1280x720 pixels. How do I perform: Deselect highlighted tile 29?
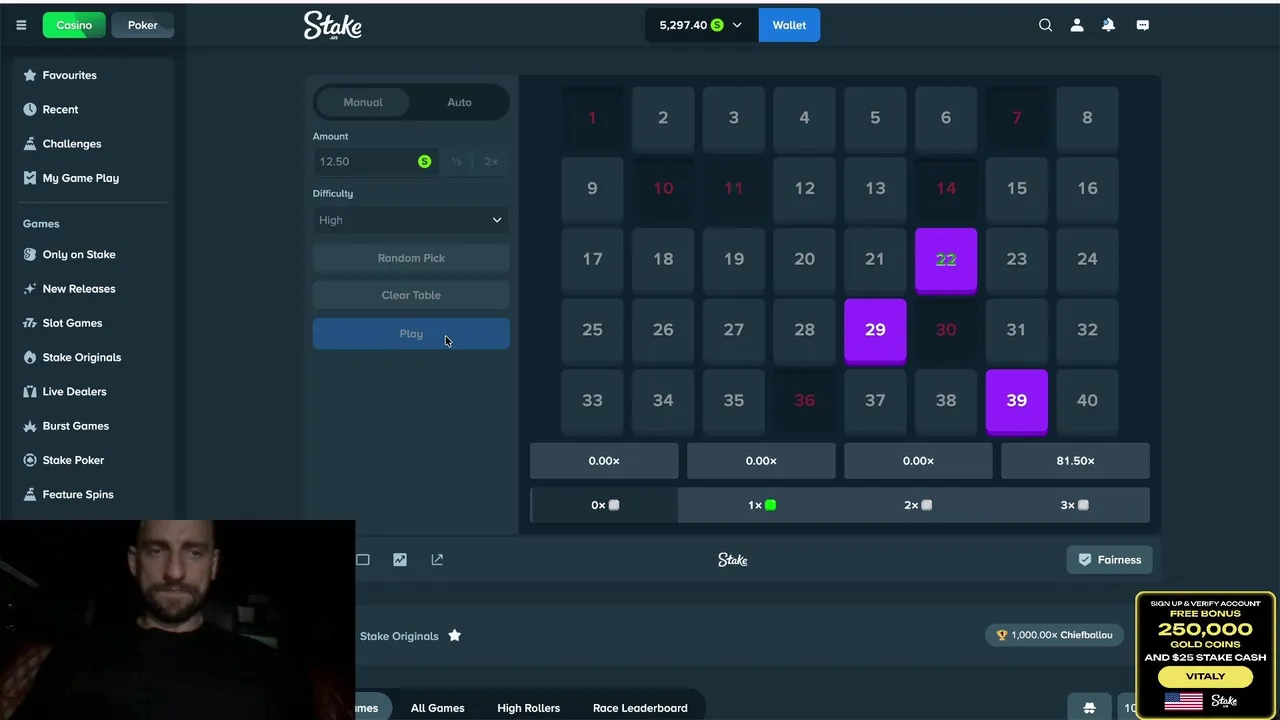point(875,330)
